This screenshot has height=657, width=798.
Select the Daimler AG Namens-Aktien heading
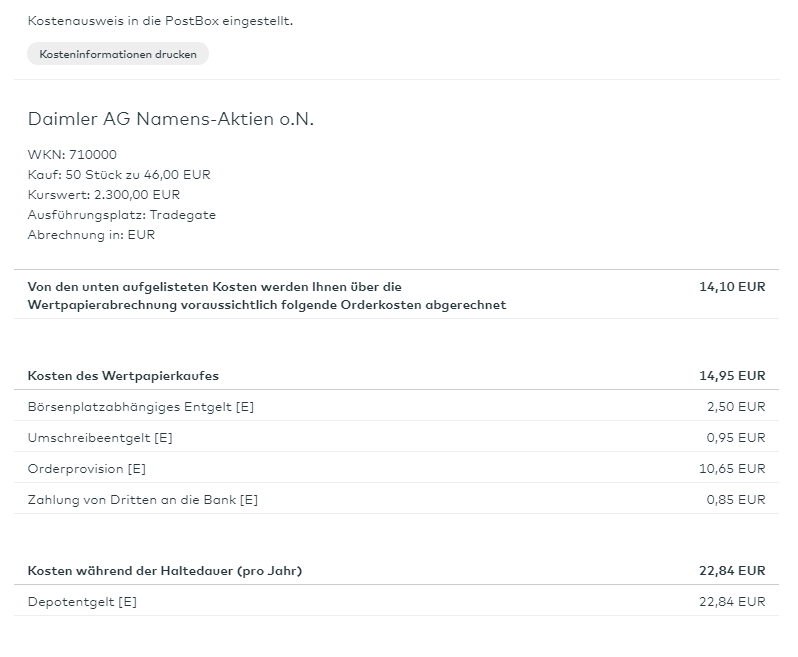tap(171, 119)
